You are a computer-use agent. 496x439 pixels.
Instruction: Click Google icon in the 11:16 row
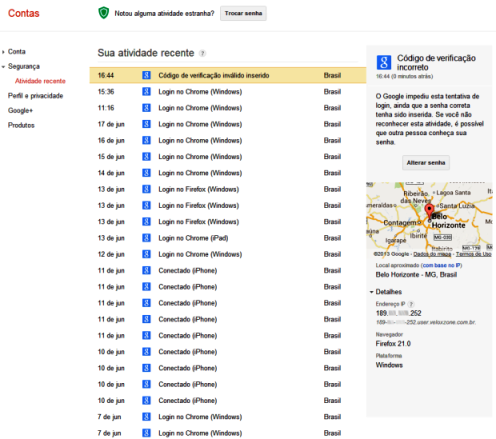tap(146, 108)
